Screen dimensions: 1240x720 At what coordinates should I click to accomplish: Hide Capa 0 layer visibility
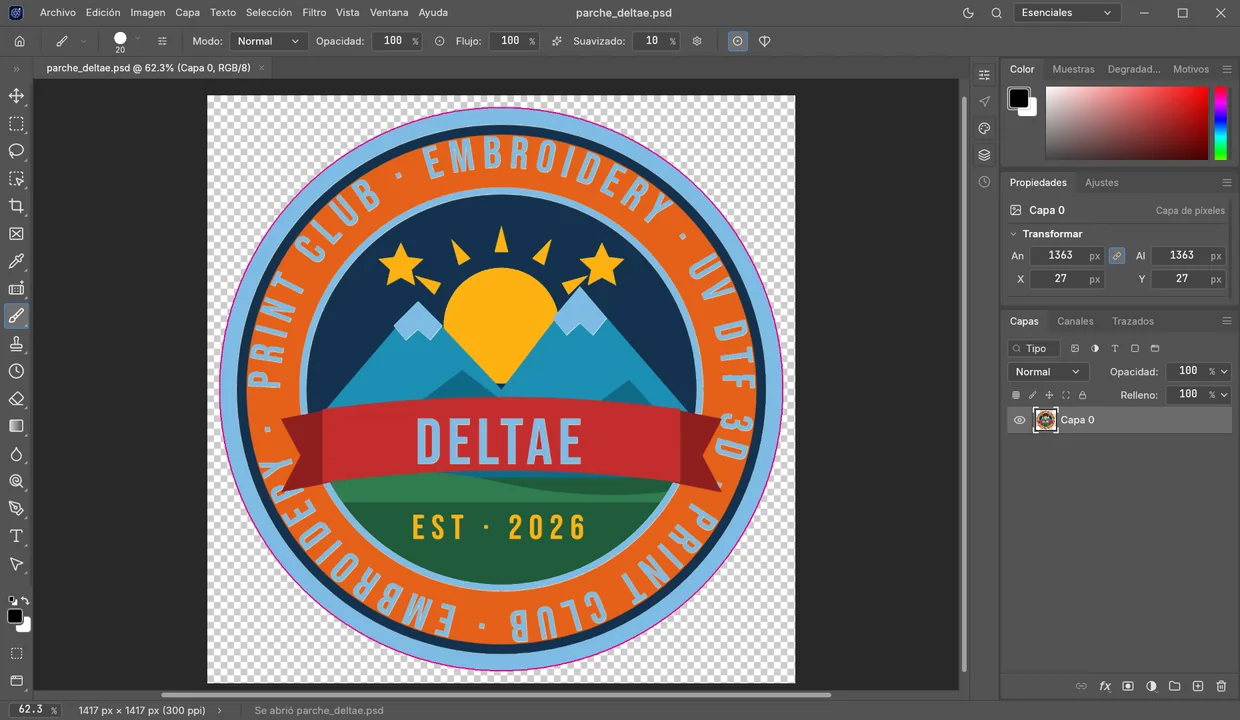pyautogui.click(x=1019, y=420)
